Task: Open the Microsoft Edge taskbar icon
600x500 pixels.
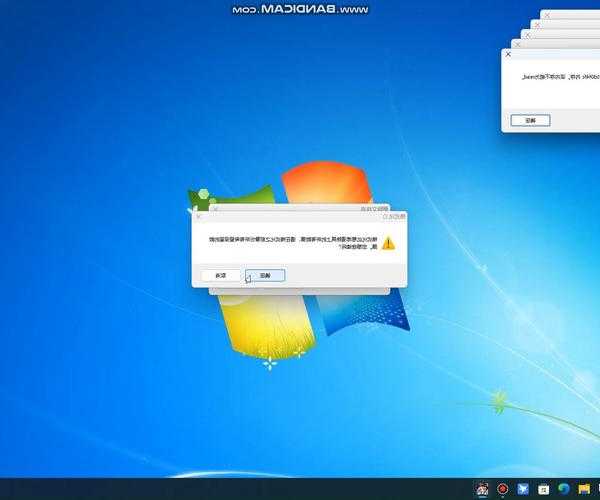Action: click(x=563, y=489)
